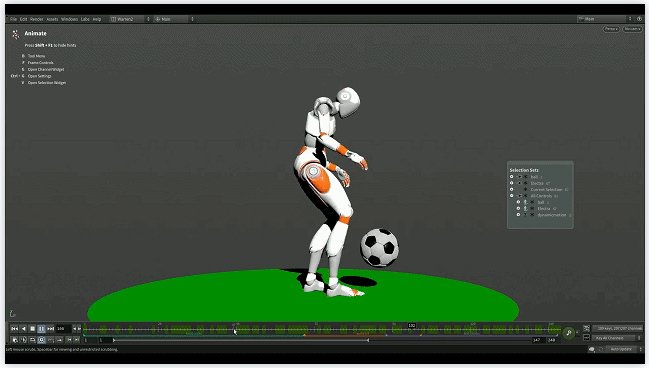Screen dimensions: 649x368
Task: Click the viewport axis gizmo icon
Action: tap(12, 314)
